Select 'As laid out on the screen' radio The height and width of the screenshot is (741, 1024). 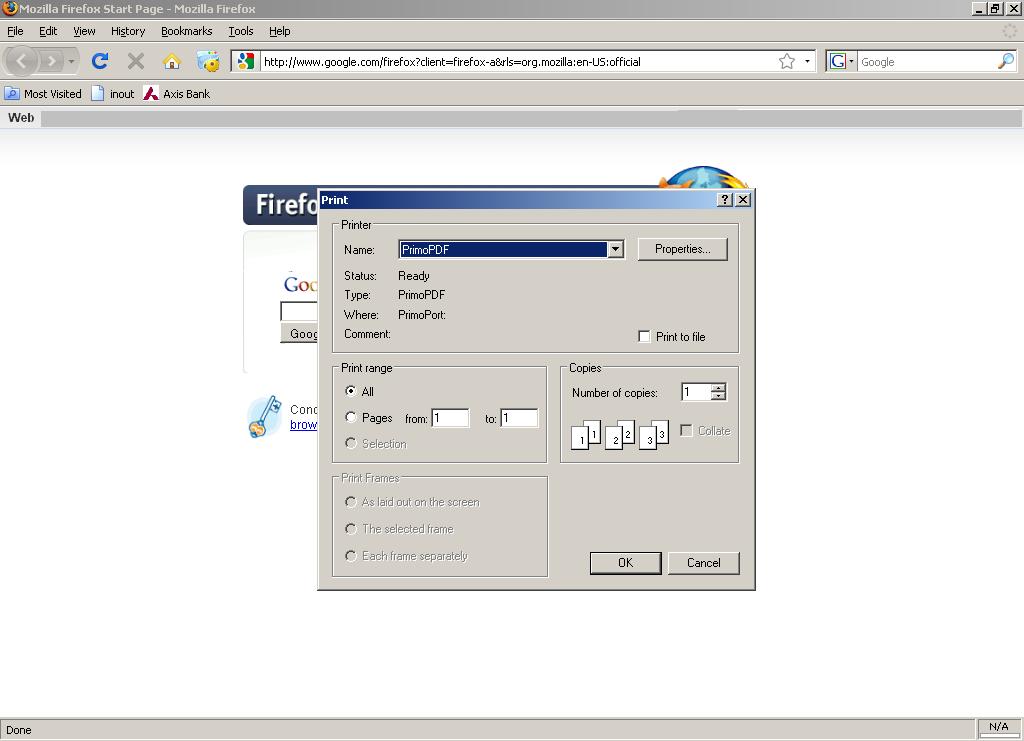(x=351, y=502)
